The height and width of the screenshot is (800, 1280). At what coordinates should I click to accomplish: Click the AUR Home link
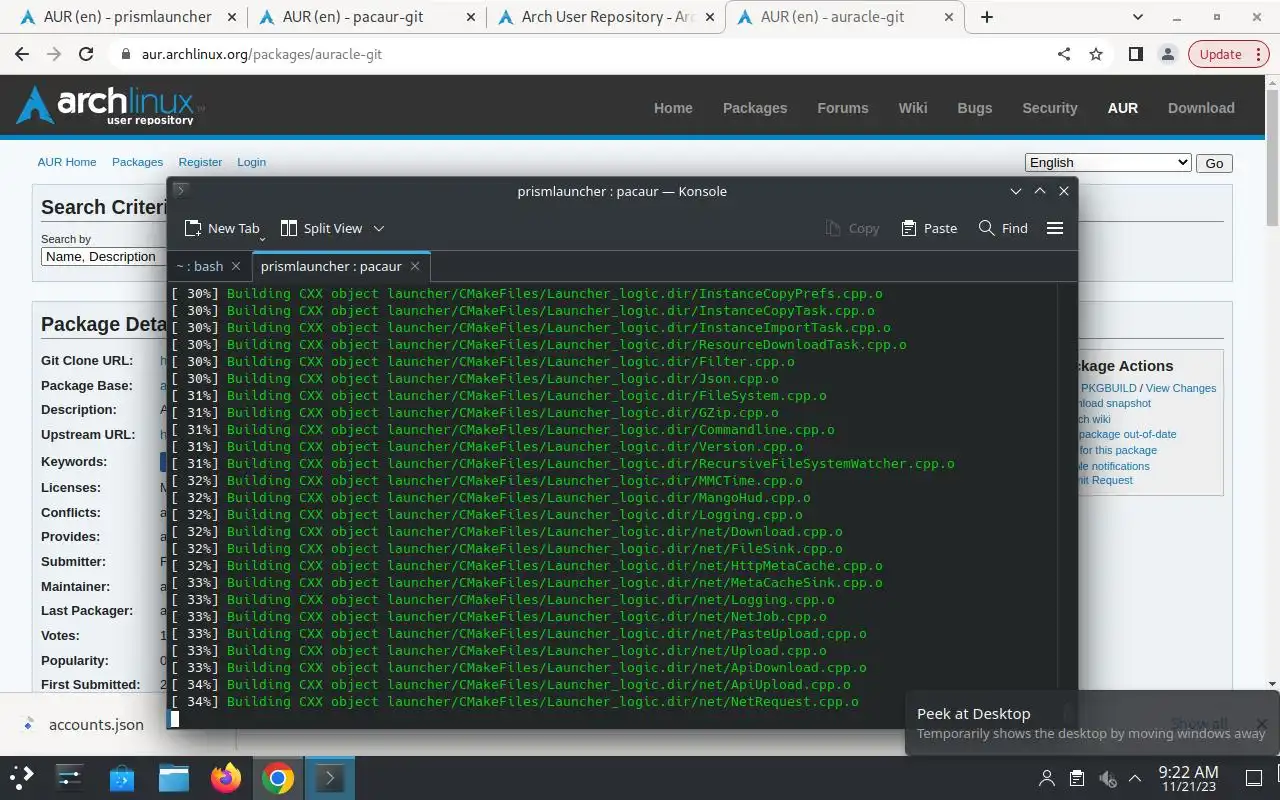click(x=67, y=162)
